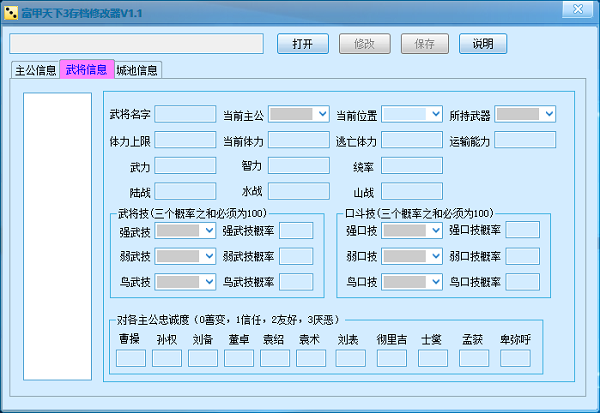Click the loyalty field under 董卓
Viewport: 600px width, 413px height.
239,358
